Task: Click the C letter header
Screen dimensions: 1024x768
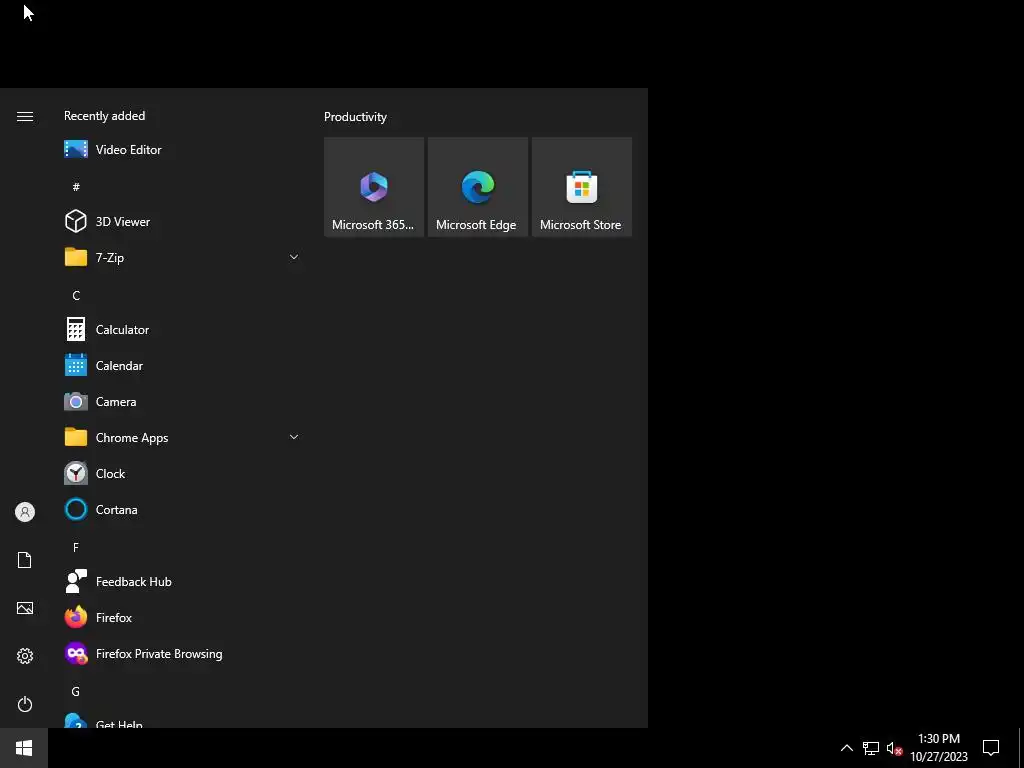Action: click(76, 295)
